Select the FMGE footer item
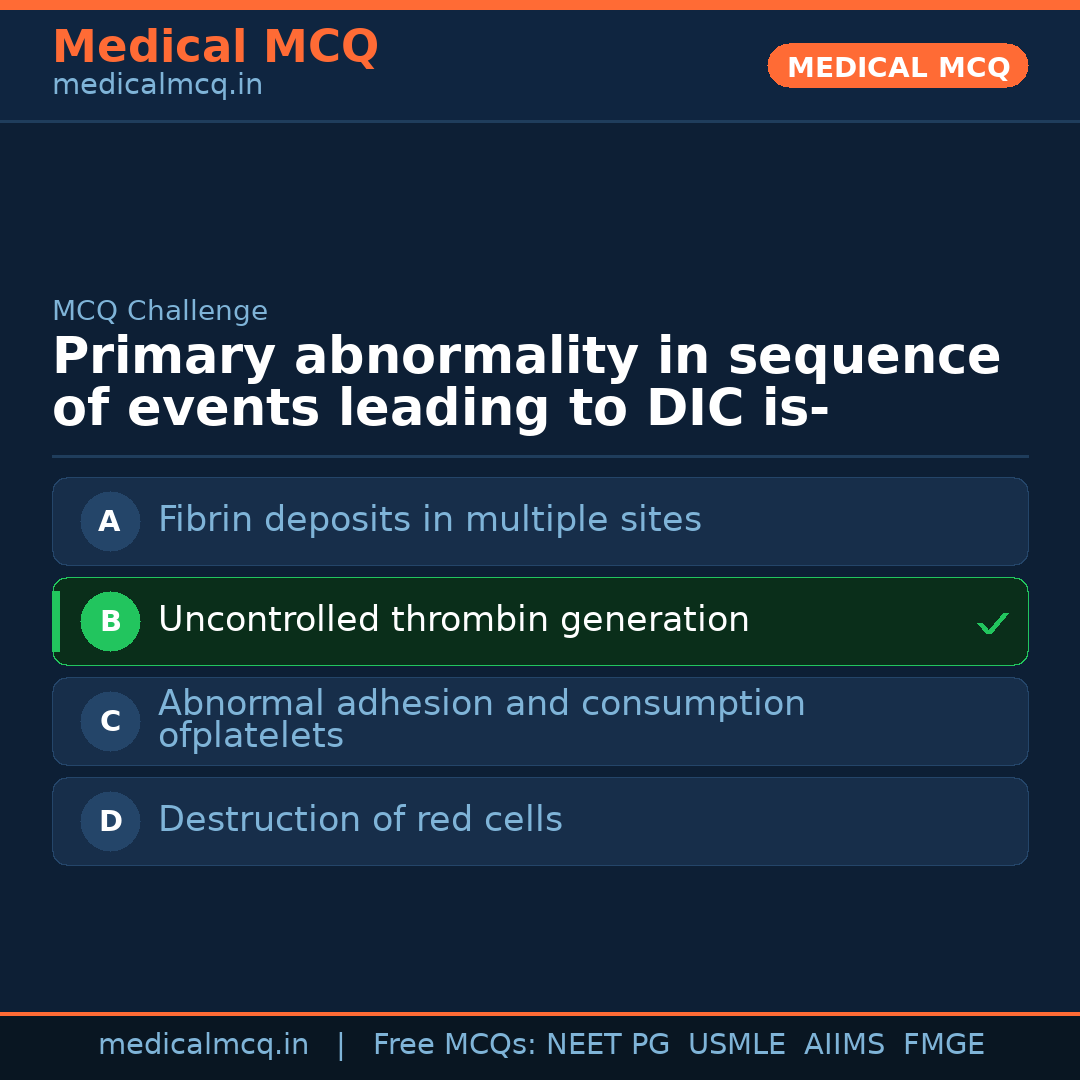 (x=943, y=1045)
